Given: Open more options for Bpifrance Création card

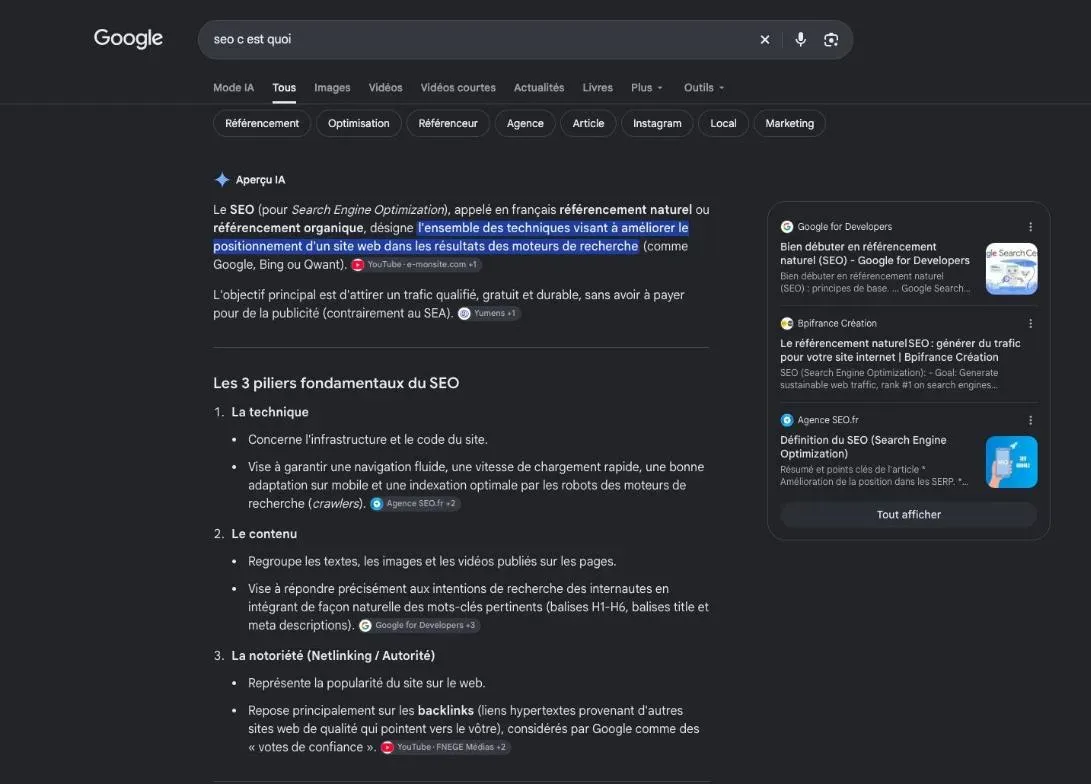Looking at the screenshot, I should 1030,323.
